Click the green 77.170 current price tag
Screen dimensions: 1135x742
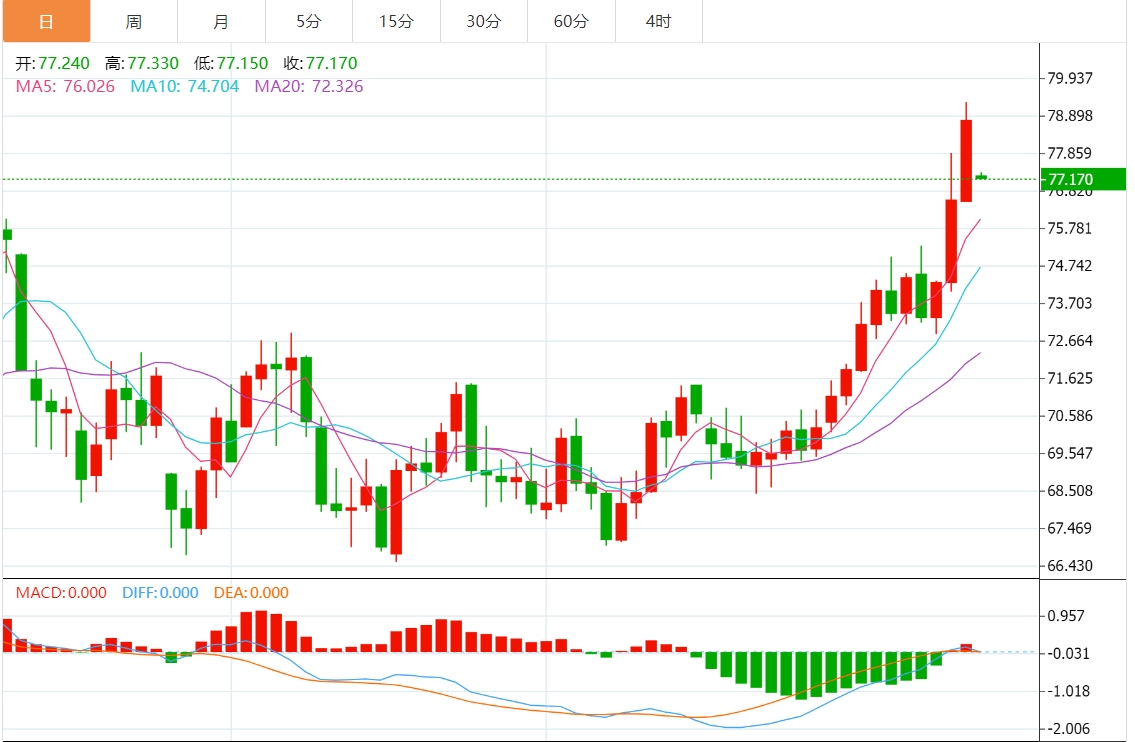click(x=1083, y=179)
